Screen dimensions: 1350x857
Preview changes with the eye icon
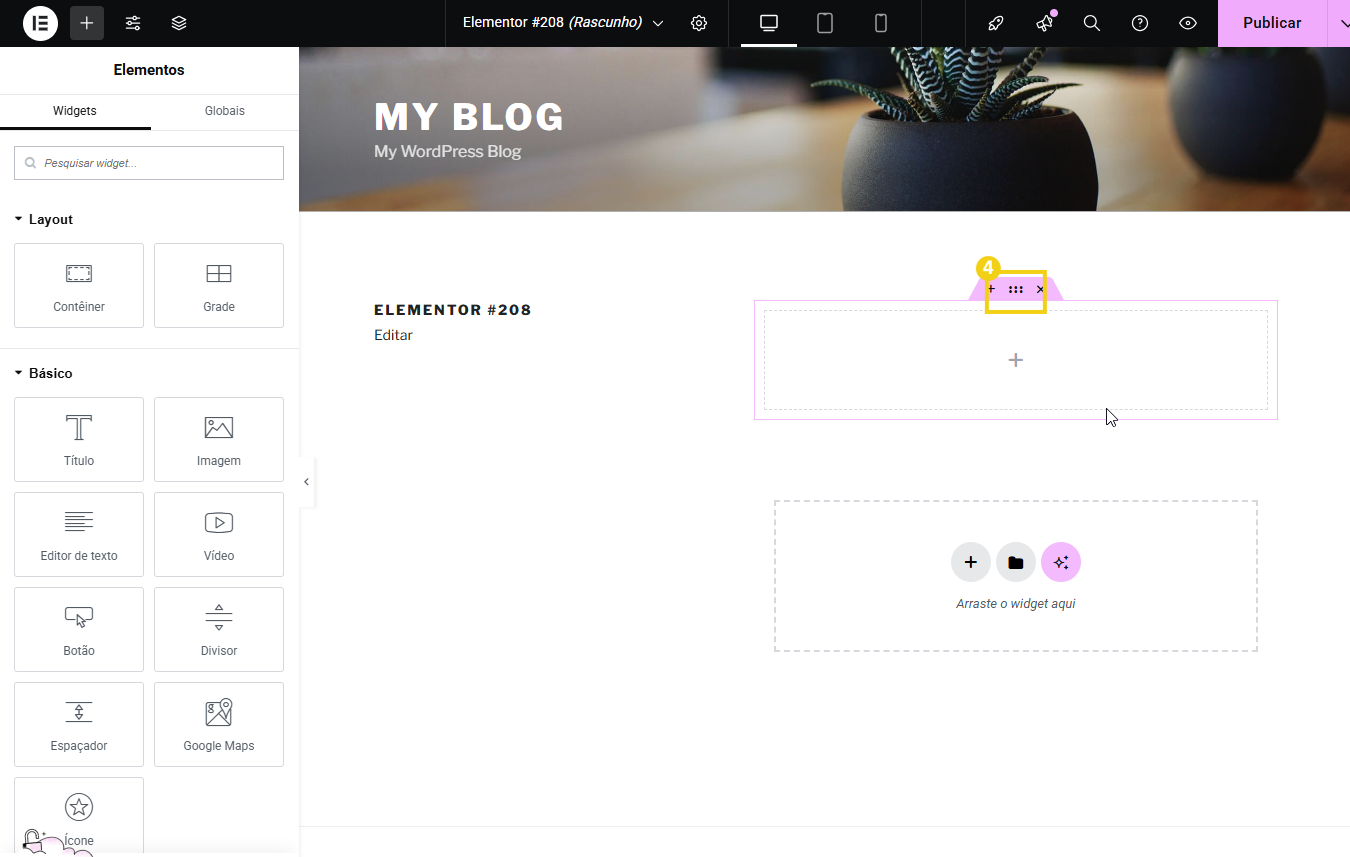(x=1188, y=23)
